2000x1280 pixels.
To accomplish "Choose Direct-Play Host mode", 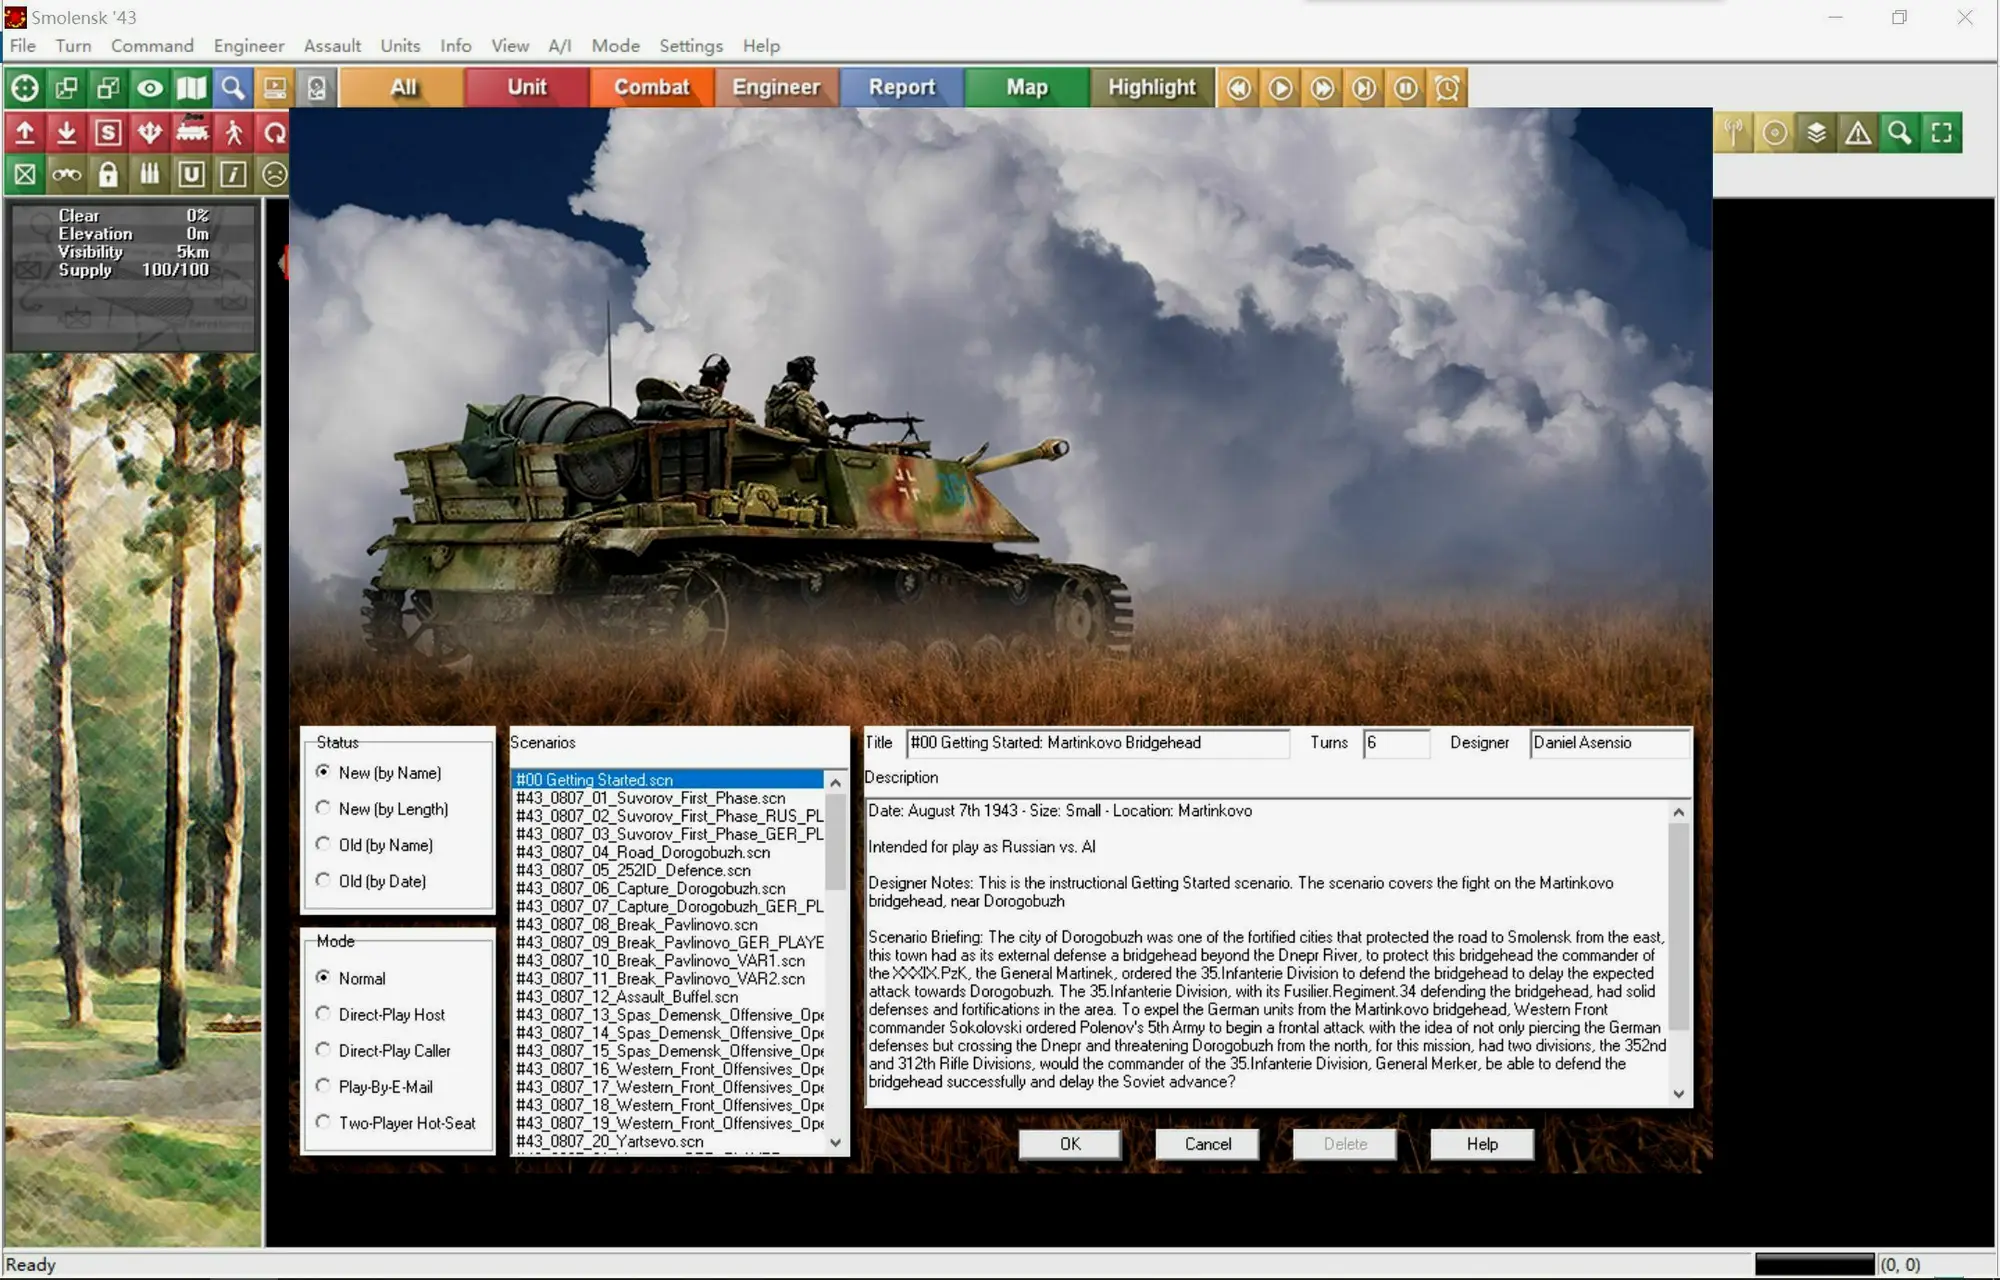I will pyautogui.click(x=380, y=1014).
